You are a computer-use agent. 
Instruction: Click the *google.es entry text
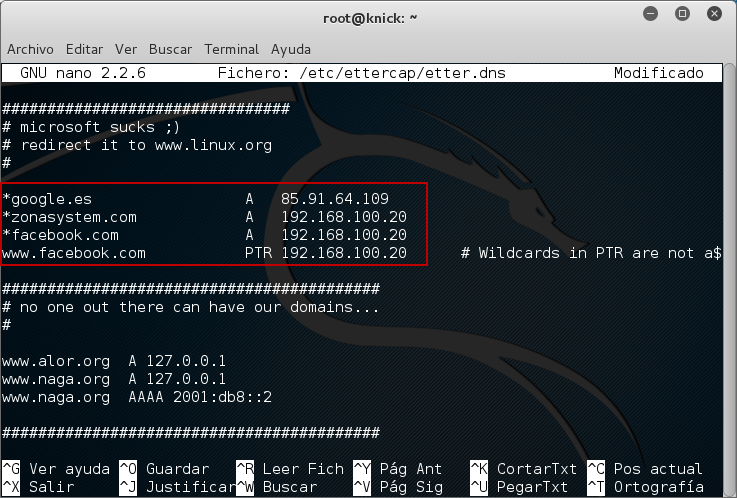click(47, 199)
